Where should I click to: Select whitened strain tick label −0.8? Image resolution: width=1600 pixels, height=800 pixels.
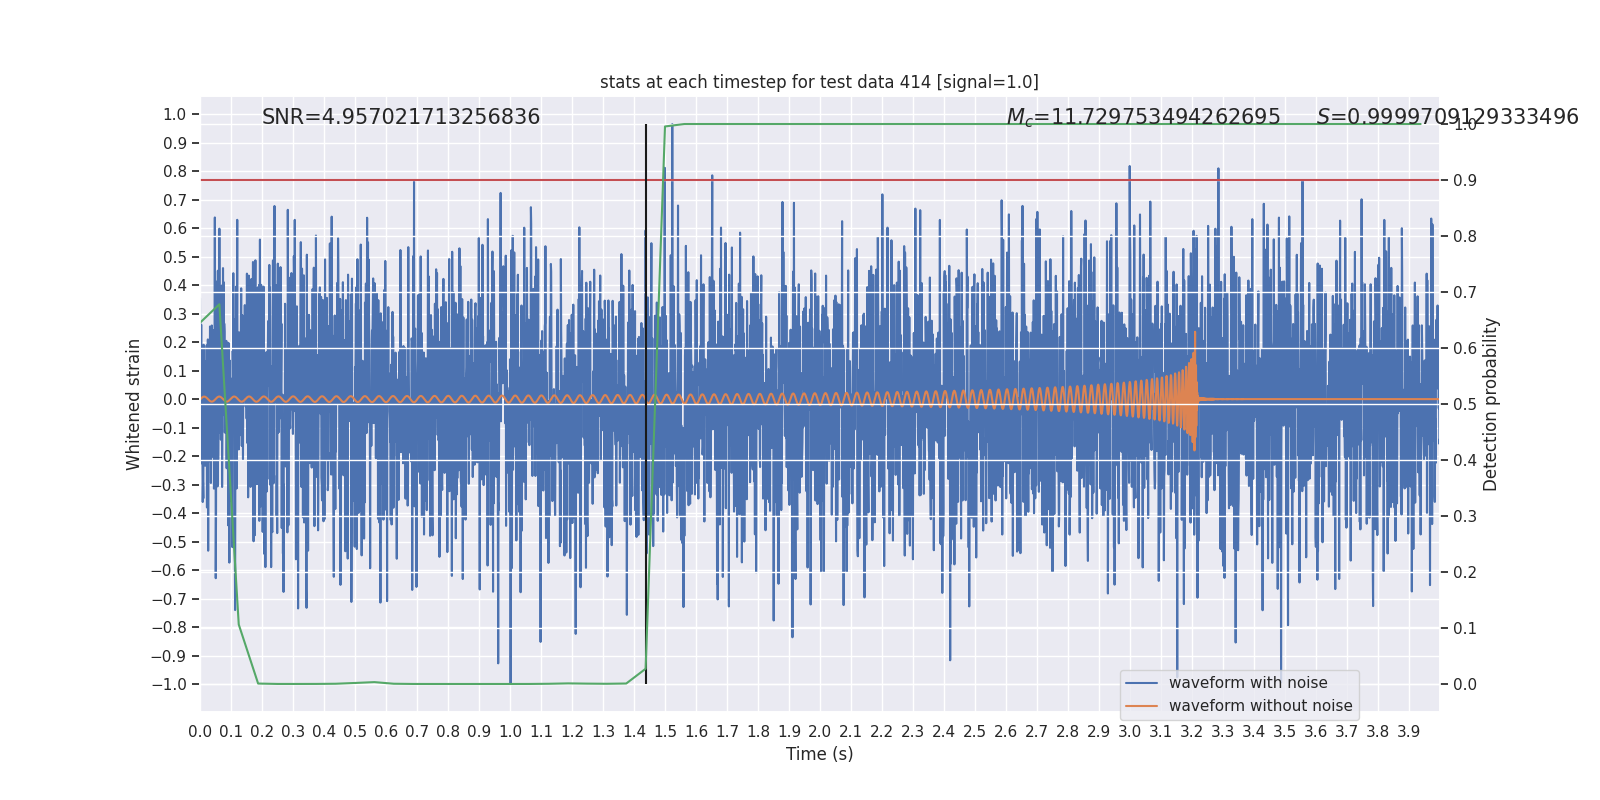pyautogui.click(x=169, y=628)
